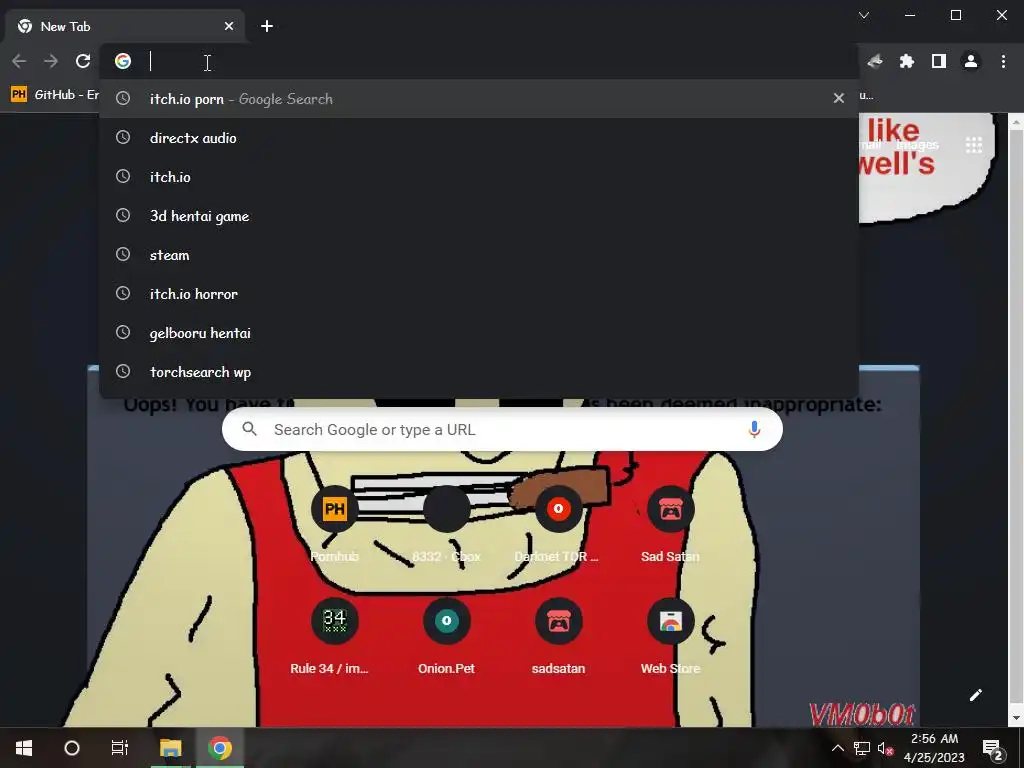Click the Google icon in address bar
Image resolution: width=1024 pixels, height=768 pixels.
pos(123,61)
